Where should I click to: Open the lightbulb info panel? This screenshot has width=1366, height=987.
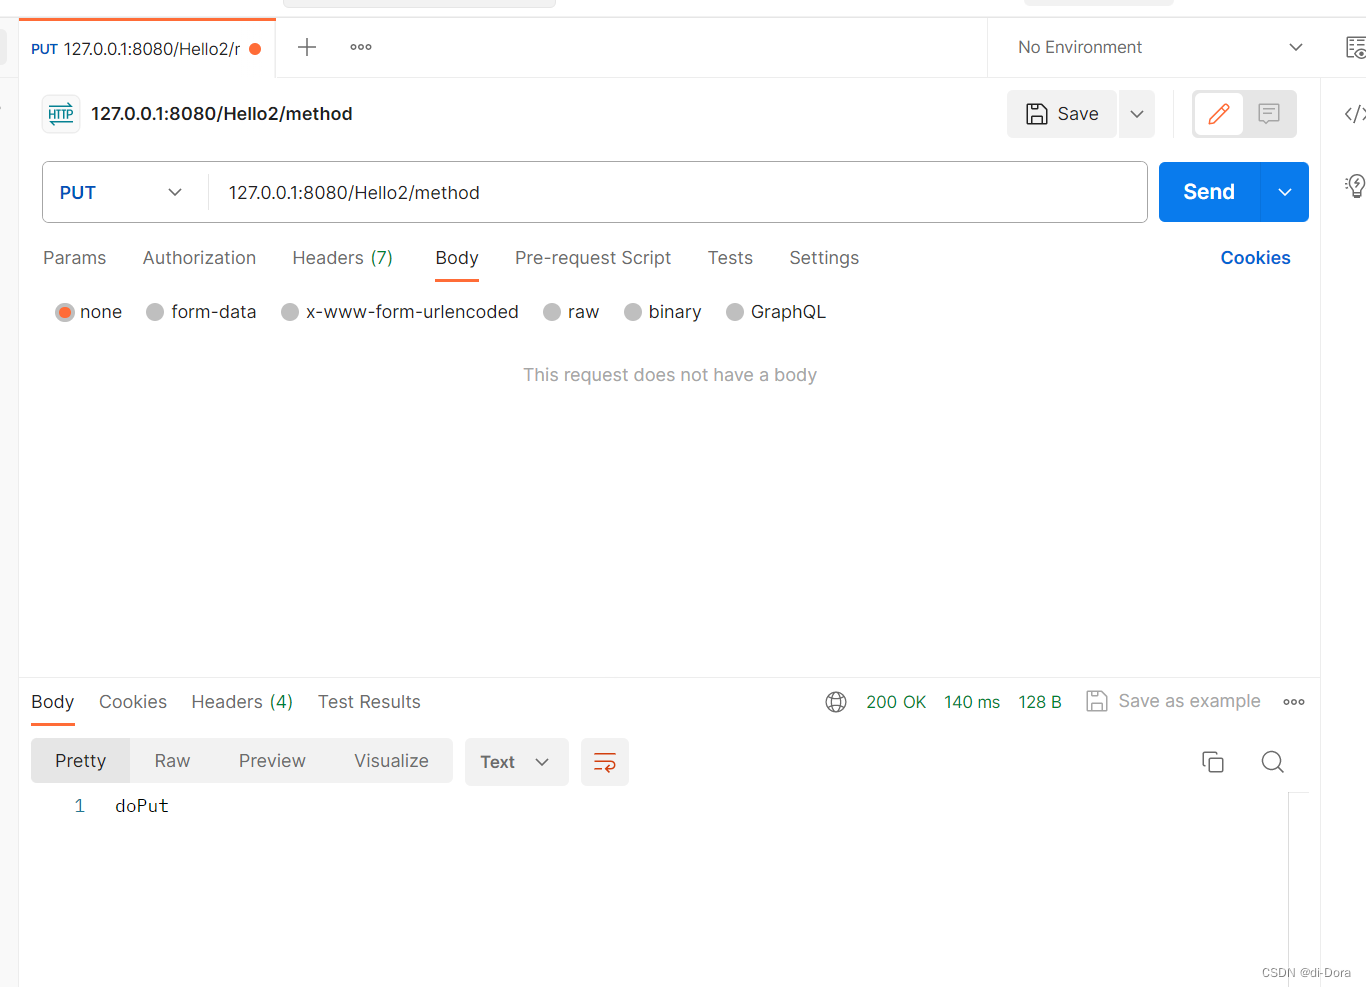[x=1355, y=186]
